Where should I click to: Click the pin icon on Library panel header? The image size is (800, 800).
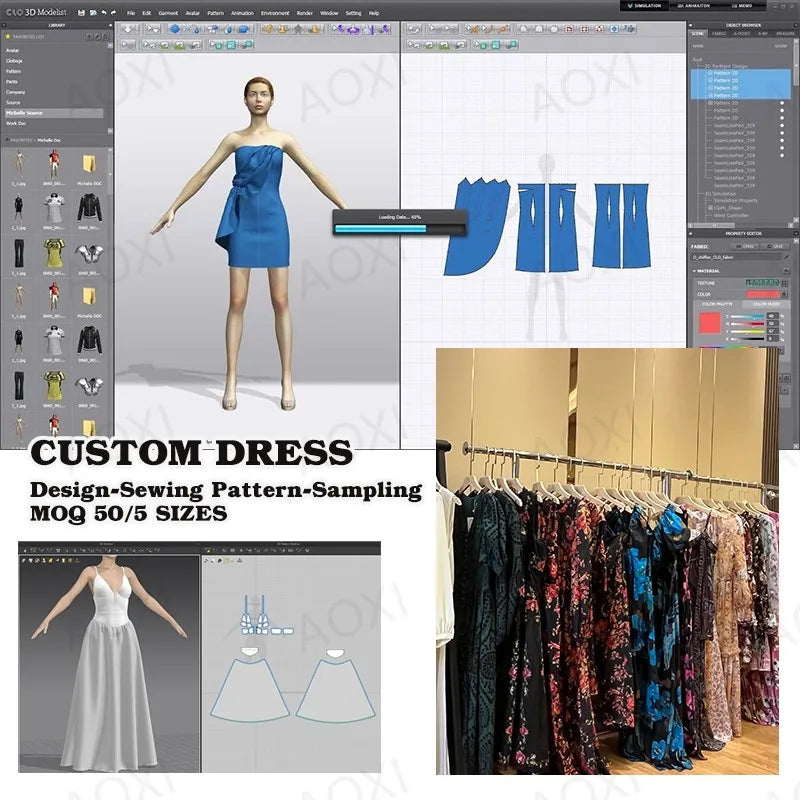[110, 25]
